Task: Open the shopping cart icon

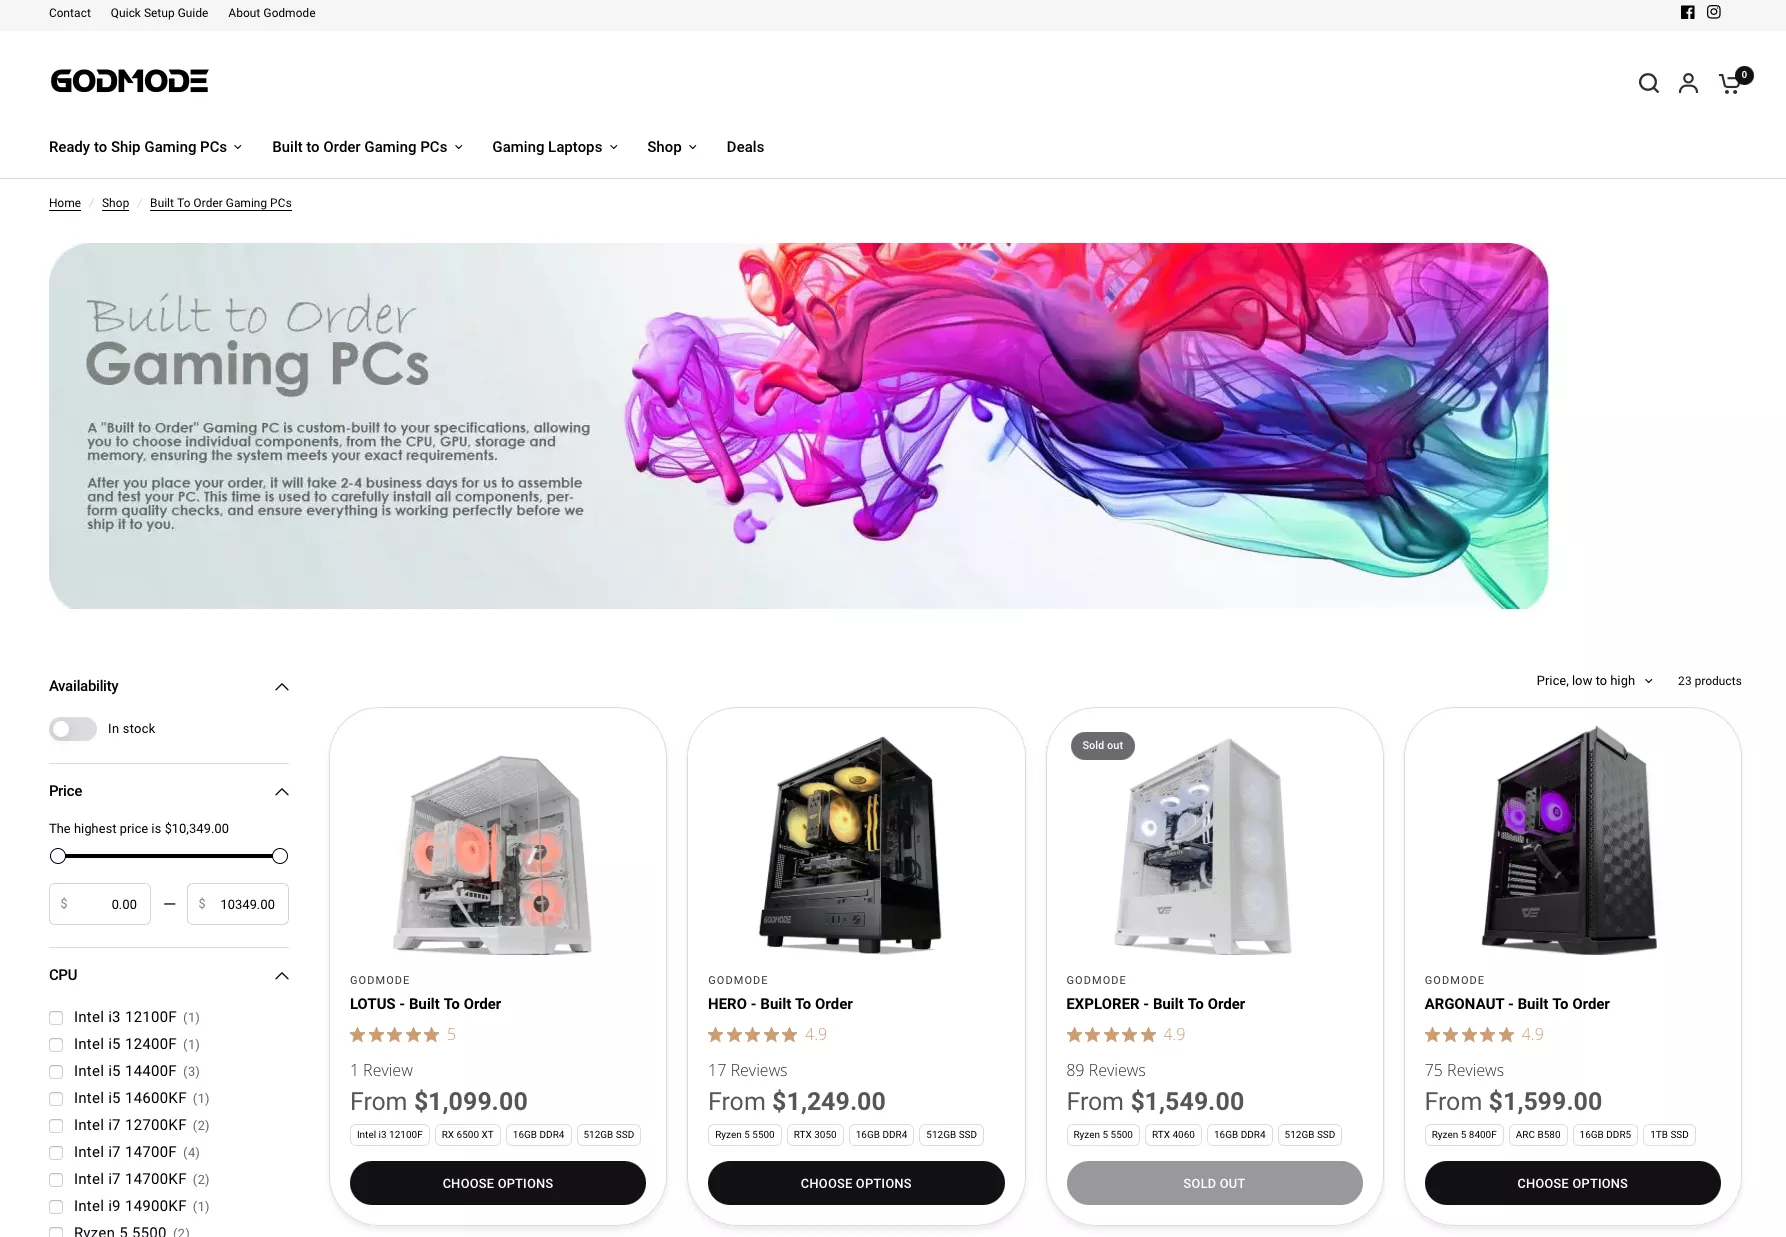Action: tap(1730, 83)
